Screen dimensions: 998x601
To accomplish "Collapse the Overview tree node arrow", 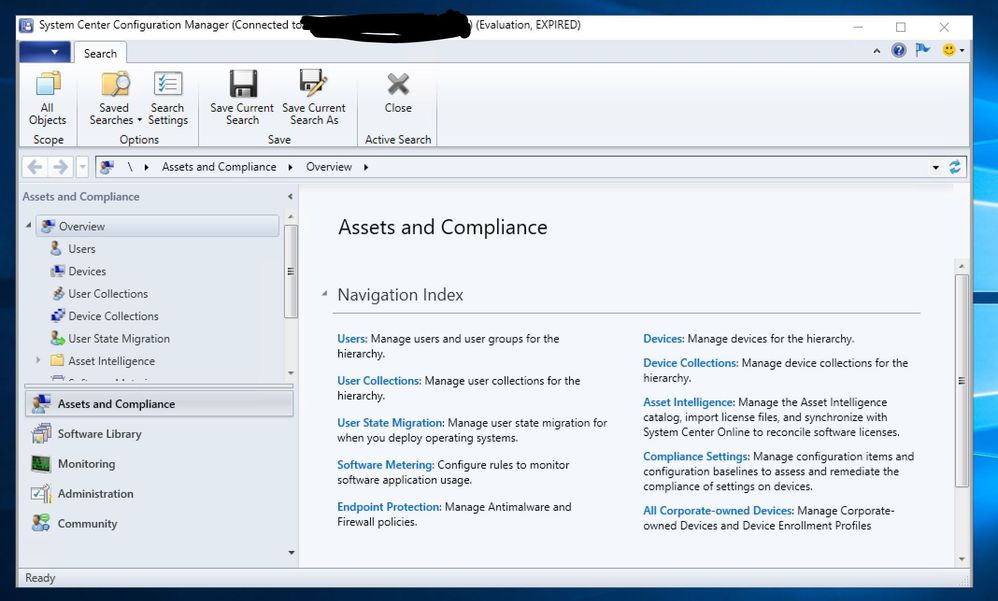I will pyautogui.click(x=29, y=225).
